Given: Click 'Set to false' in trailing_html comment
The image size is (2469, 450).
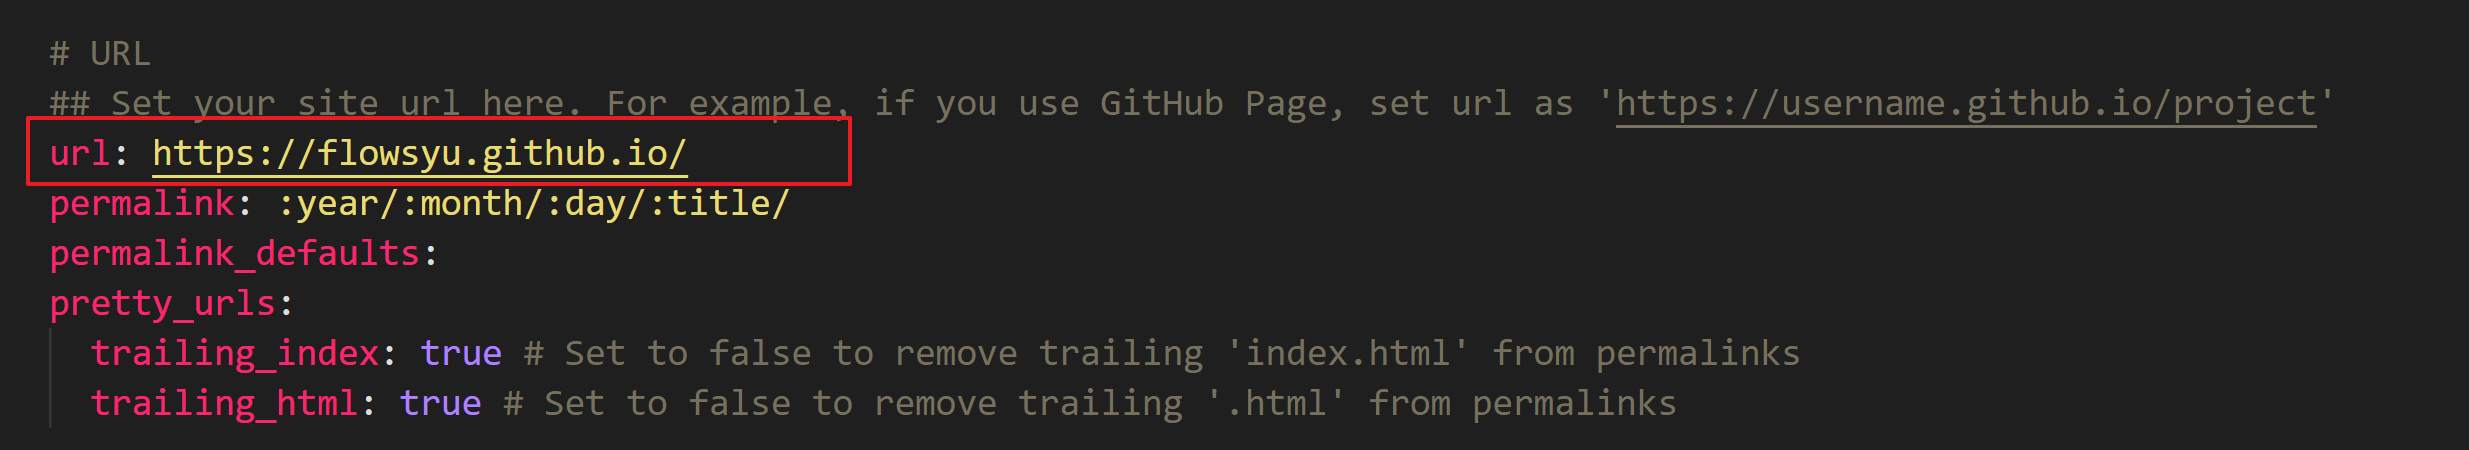Looking at the screenshot, I should click(668, 404).
